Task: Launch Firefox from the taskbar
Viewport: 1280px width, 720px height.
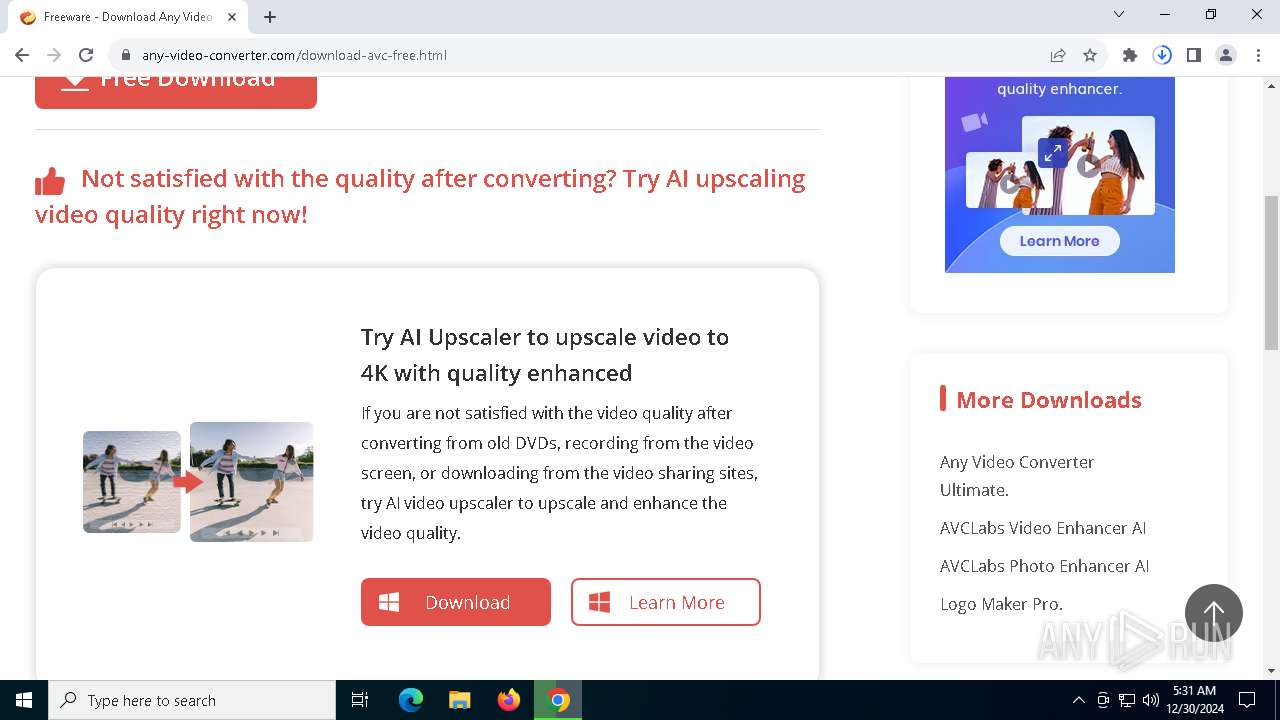Action: pos(509,700)
